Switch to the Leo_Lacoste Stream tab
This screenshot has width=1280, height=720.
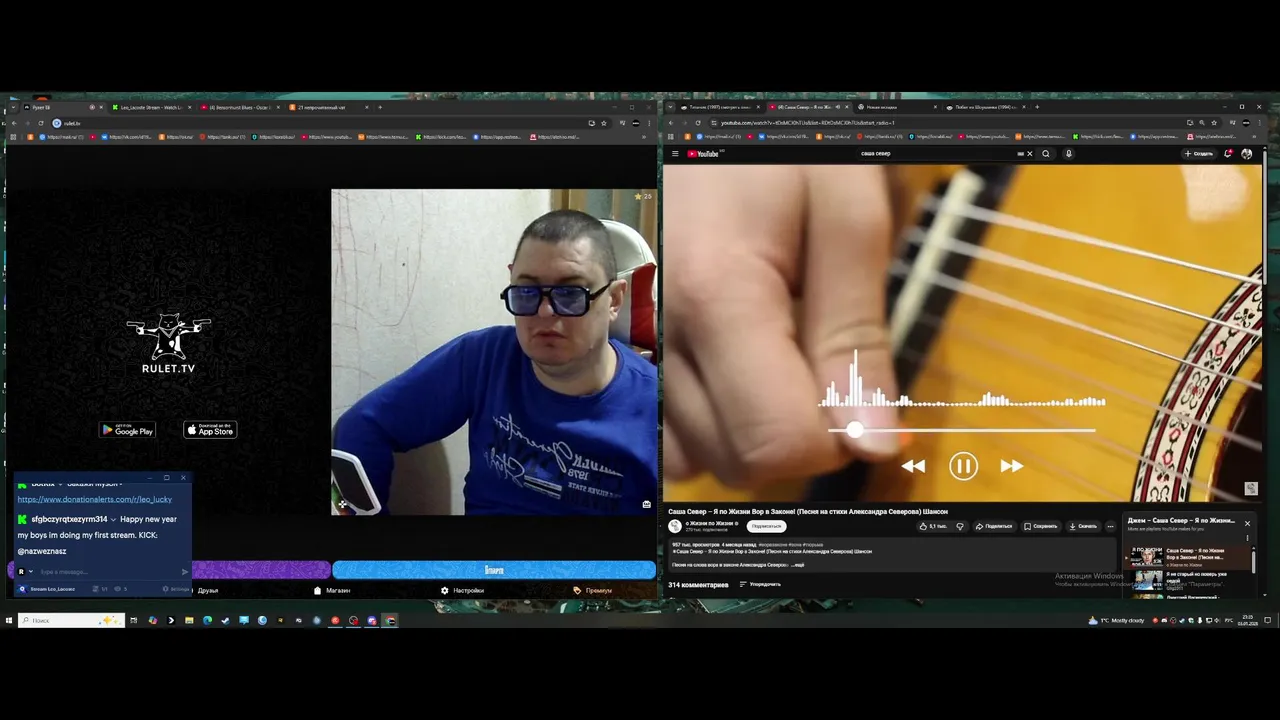pos(150,107)
